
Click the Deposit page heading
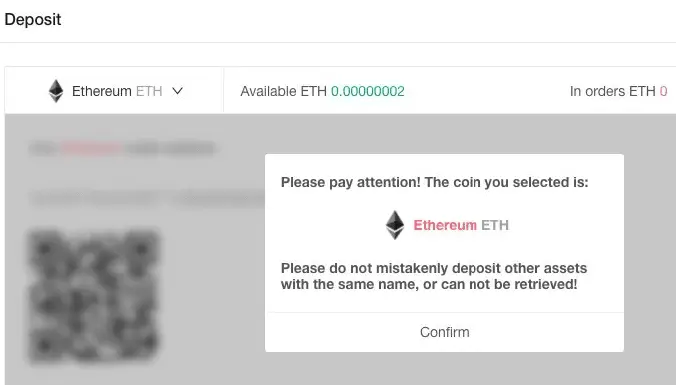(x=33, y=19)
